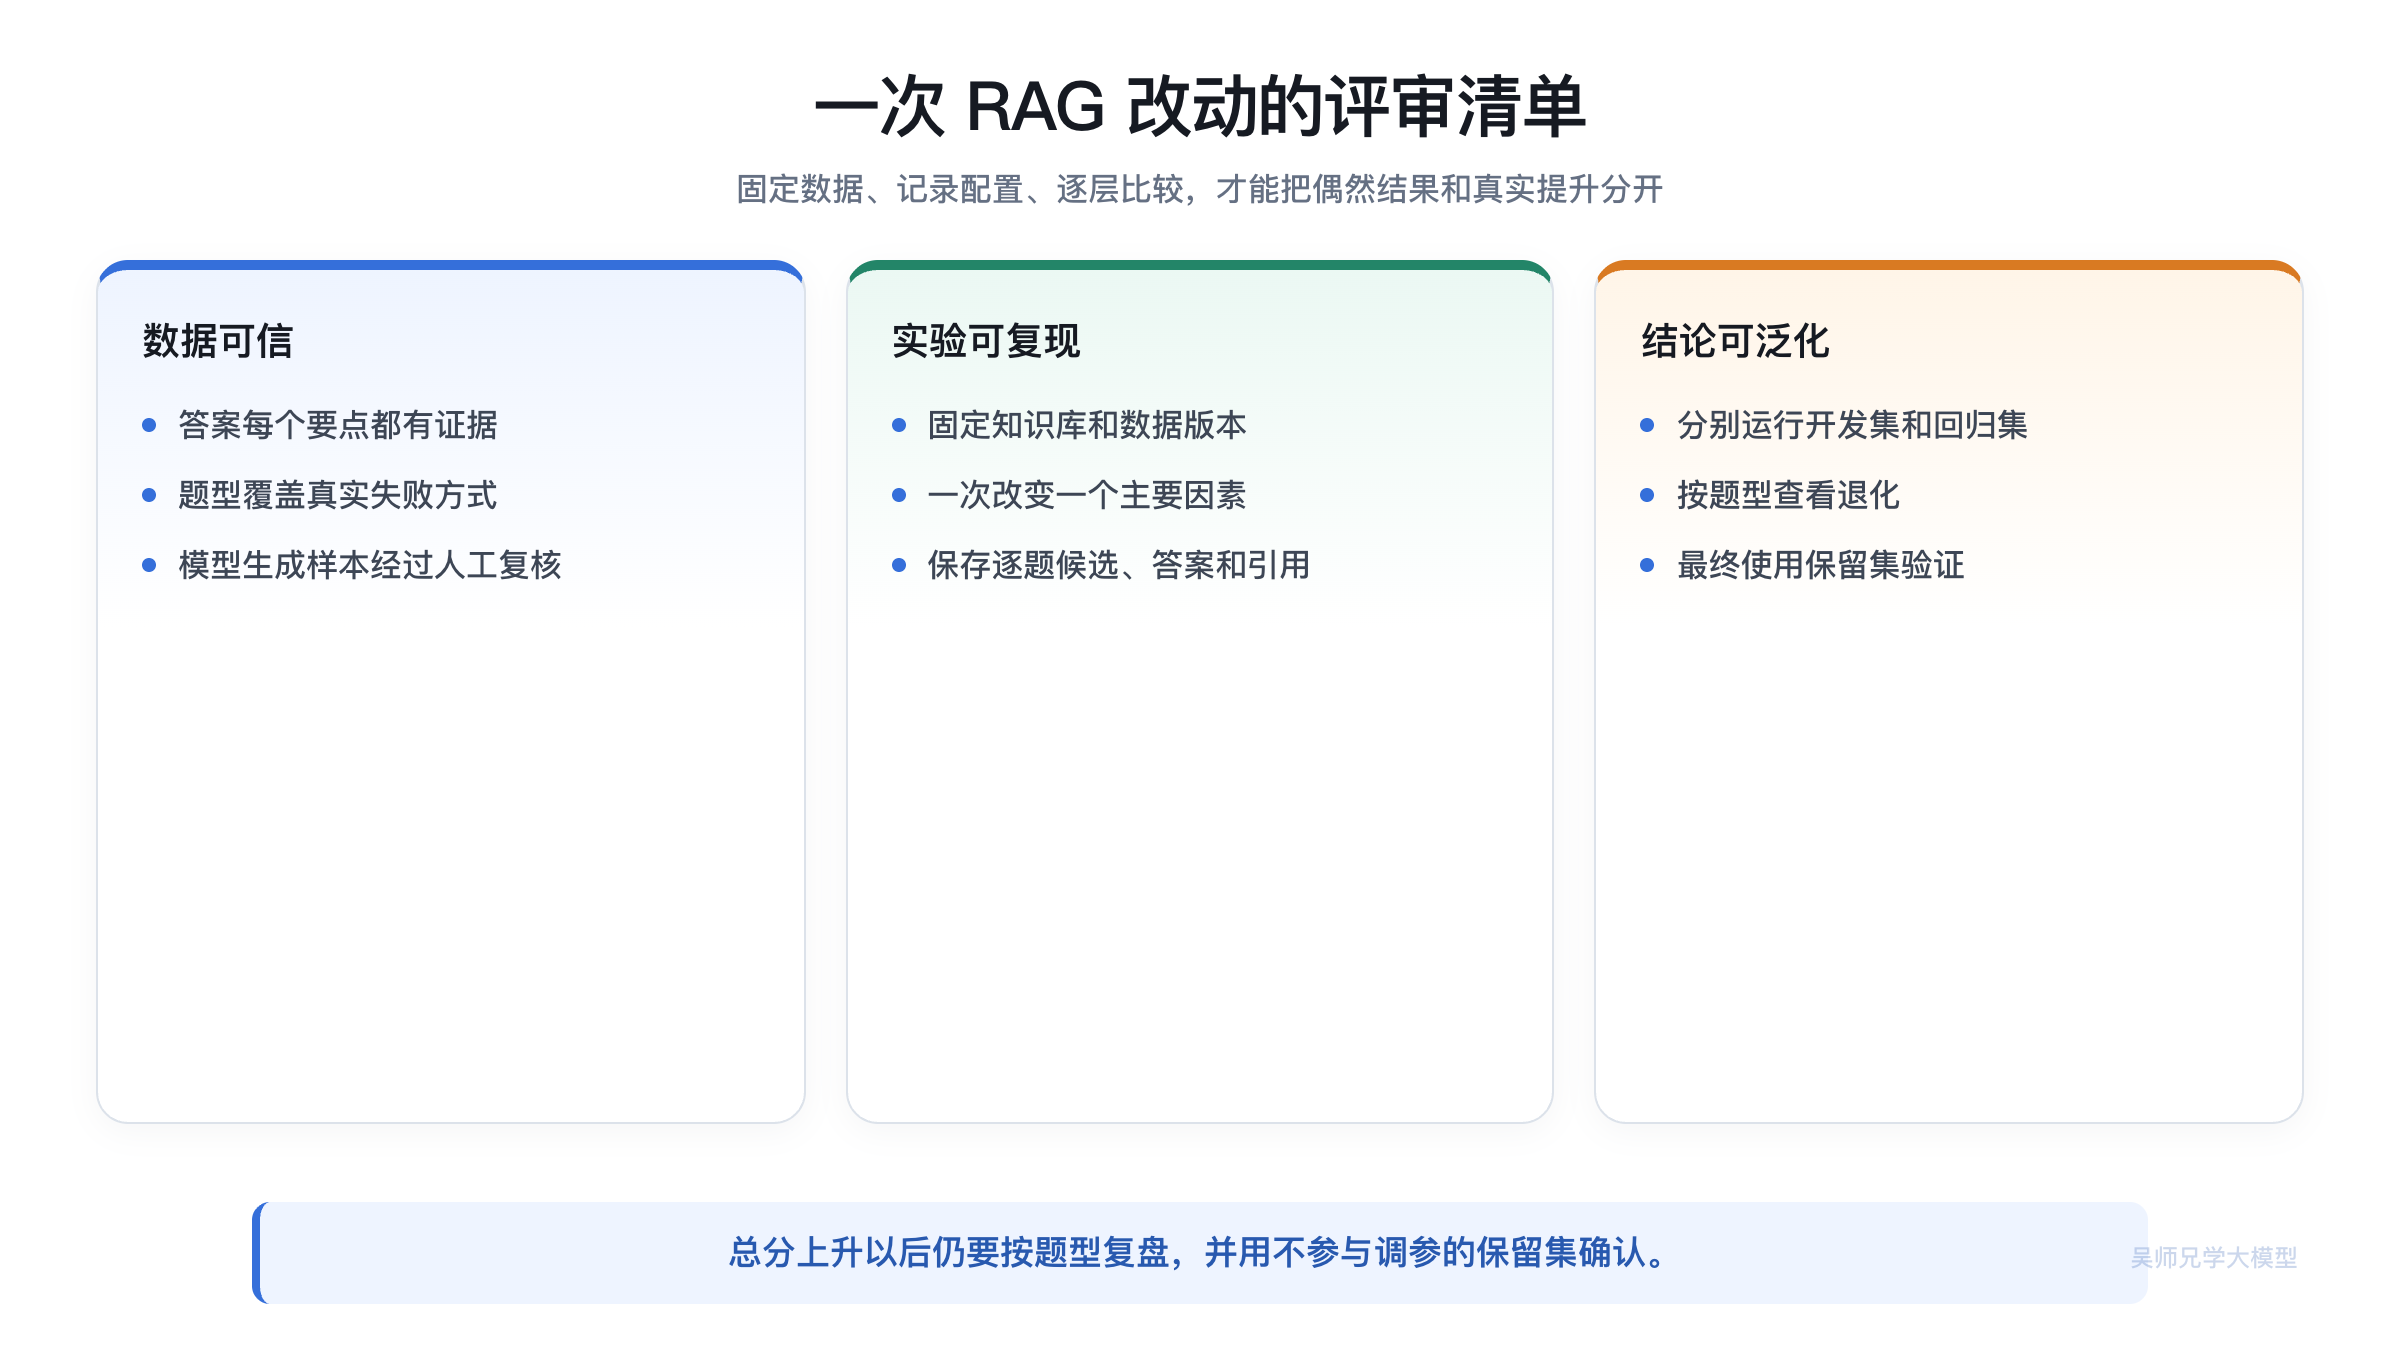Viewport: 2400px width, 1350px height.
Task: Select the card heading 数据可信
Action: click(218, 341)
